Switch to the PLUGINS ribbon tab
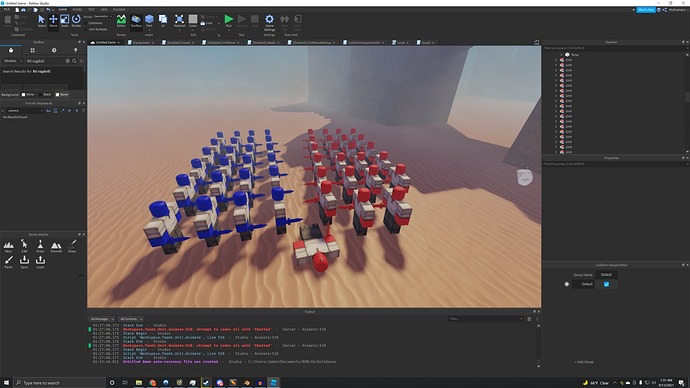690x388 pixels. pyautogui.click(x=119, y=9)
